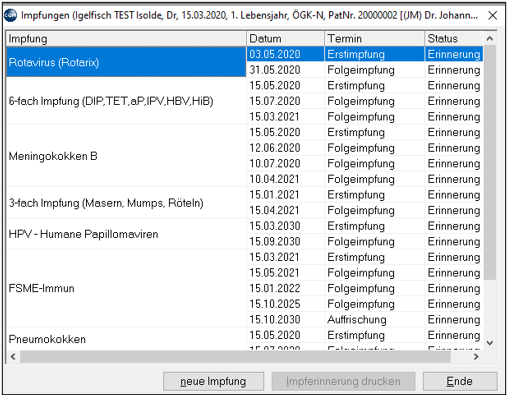Click the Status column header

(x=454, y=39)
